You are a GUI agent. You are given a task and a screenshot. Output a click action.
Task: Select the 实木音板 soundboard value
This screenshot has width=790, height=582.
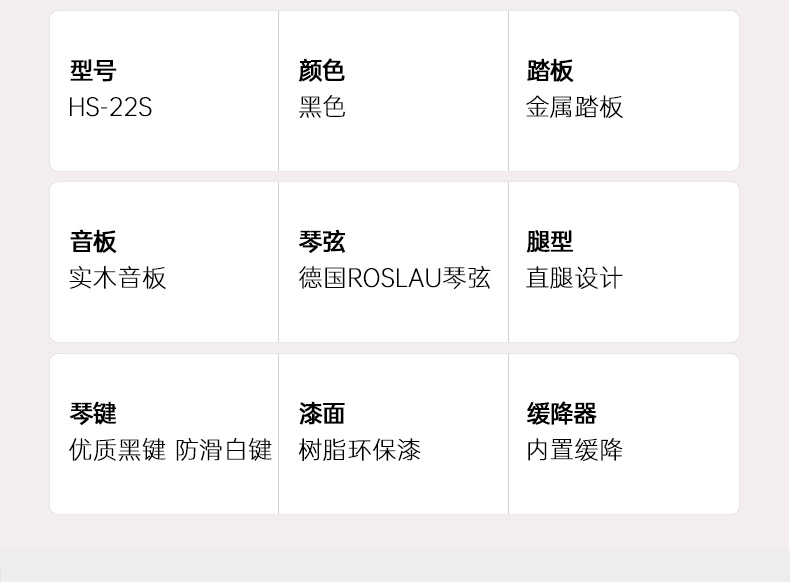[117, 278]
